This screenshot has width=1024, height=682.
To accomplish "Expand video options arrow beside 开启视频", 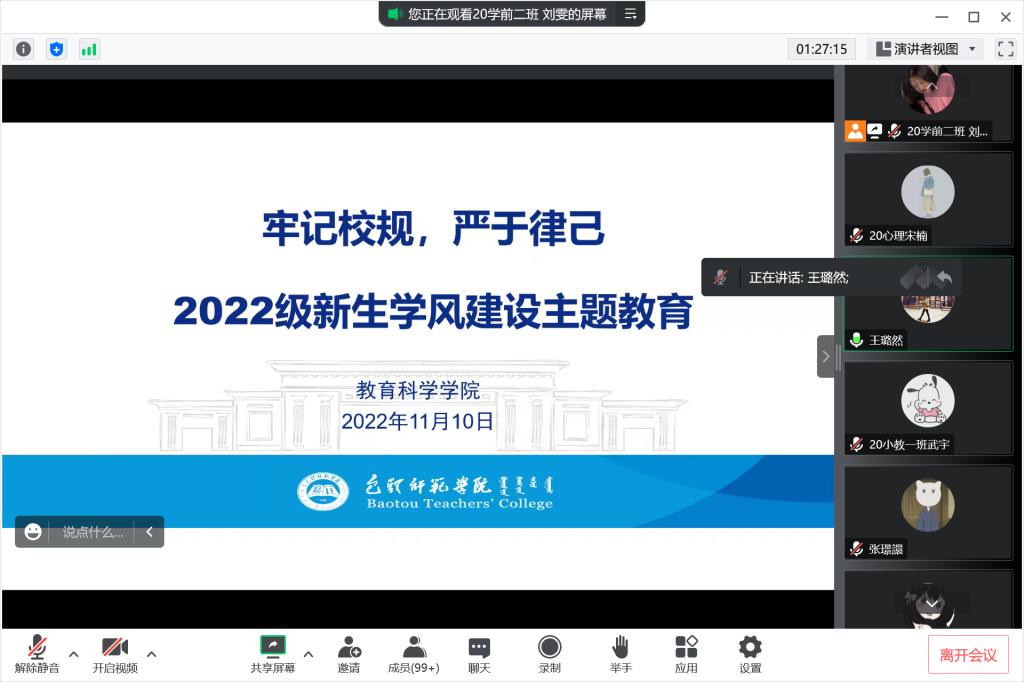I will tap(152, 655).
